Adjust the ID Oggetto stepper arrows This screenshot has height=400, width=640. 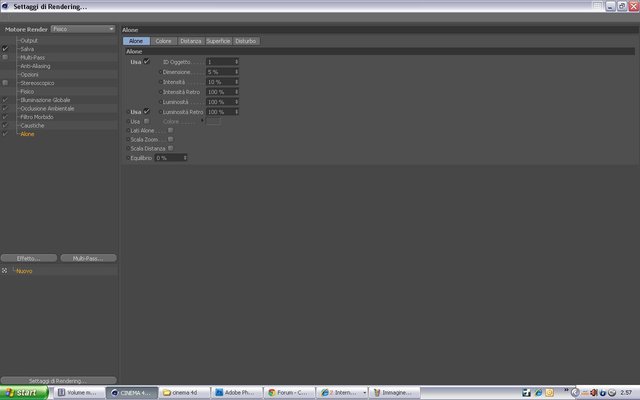coord(236,62)
